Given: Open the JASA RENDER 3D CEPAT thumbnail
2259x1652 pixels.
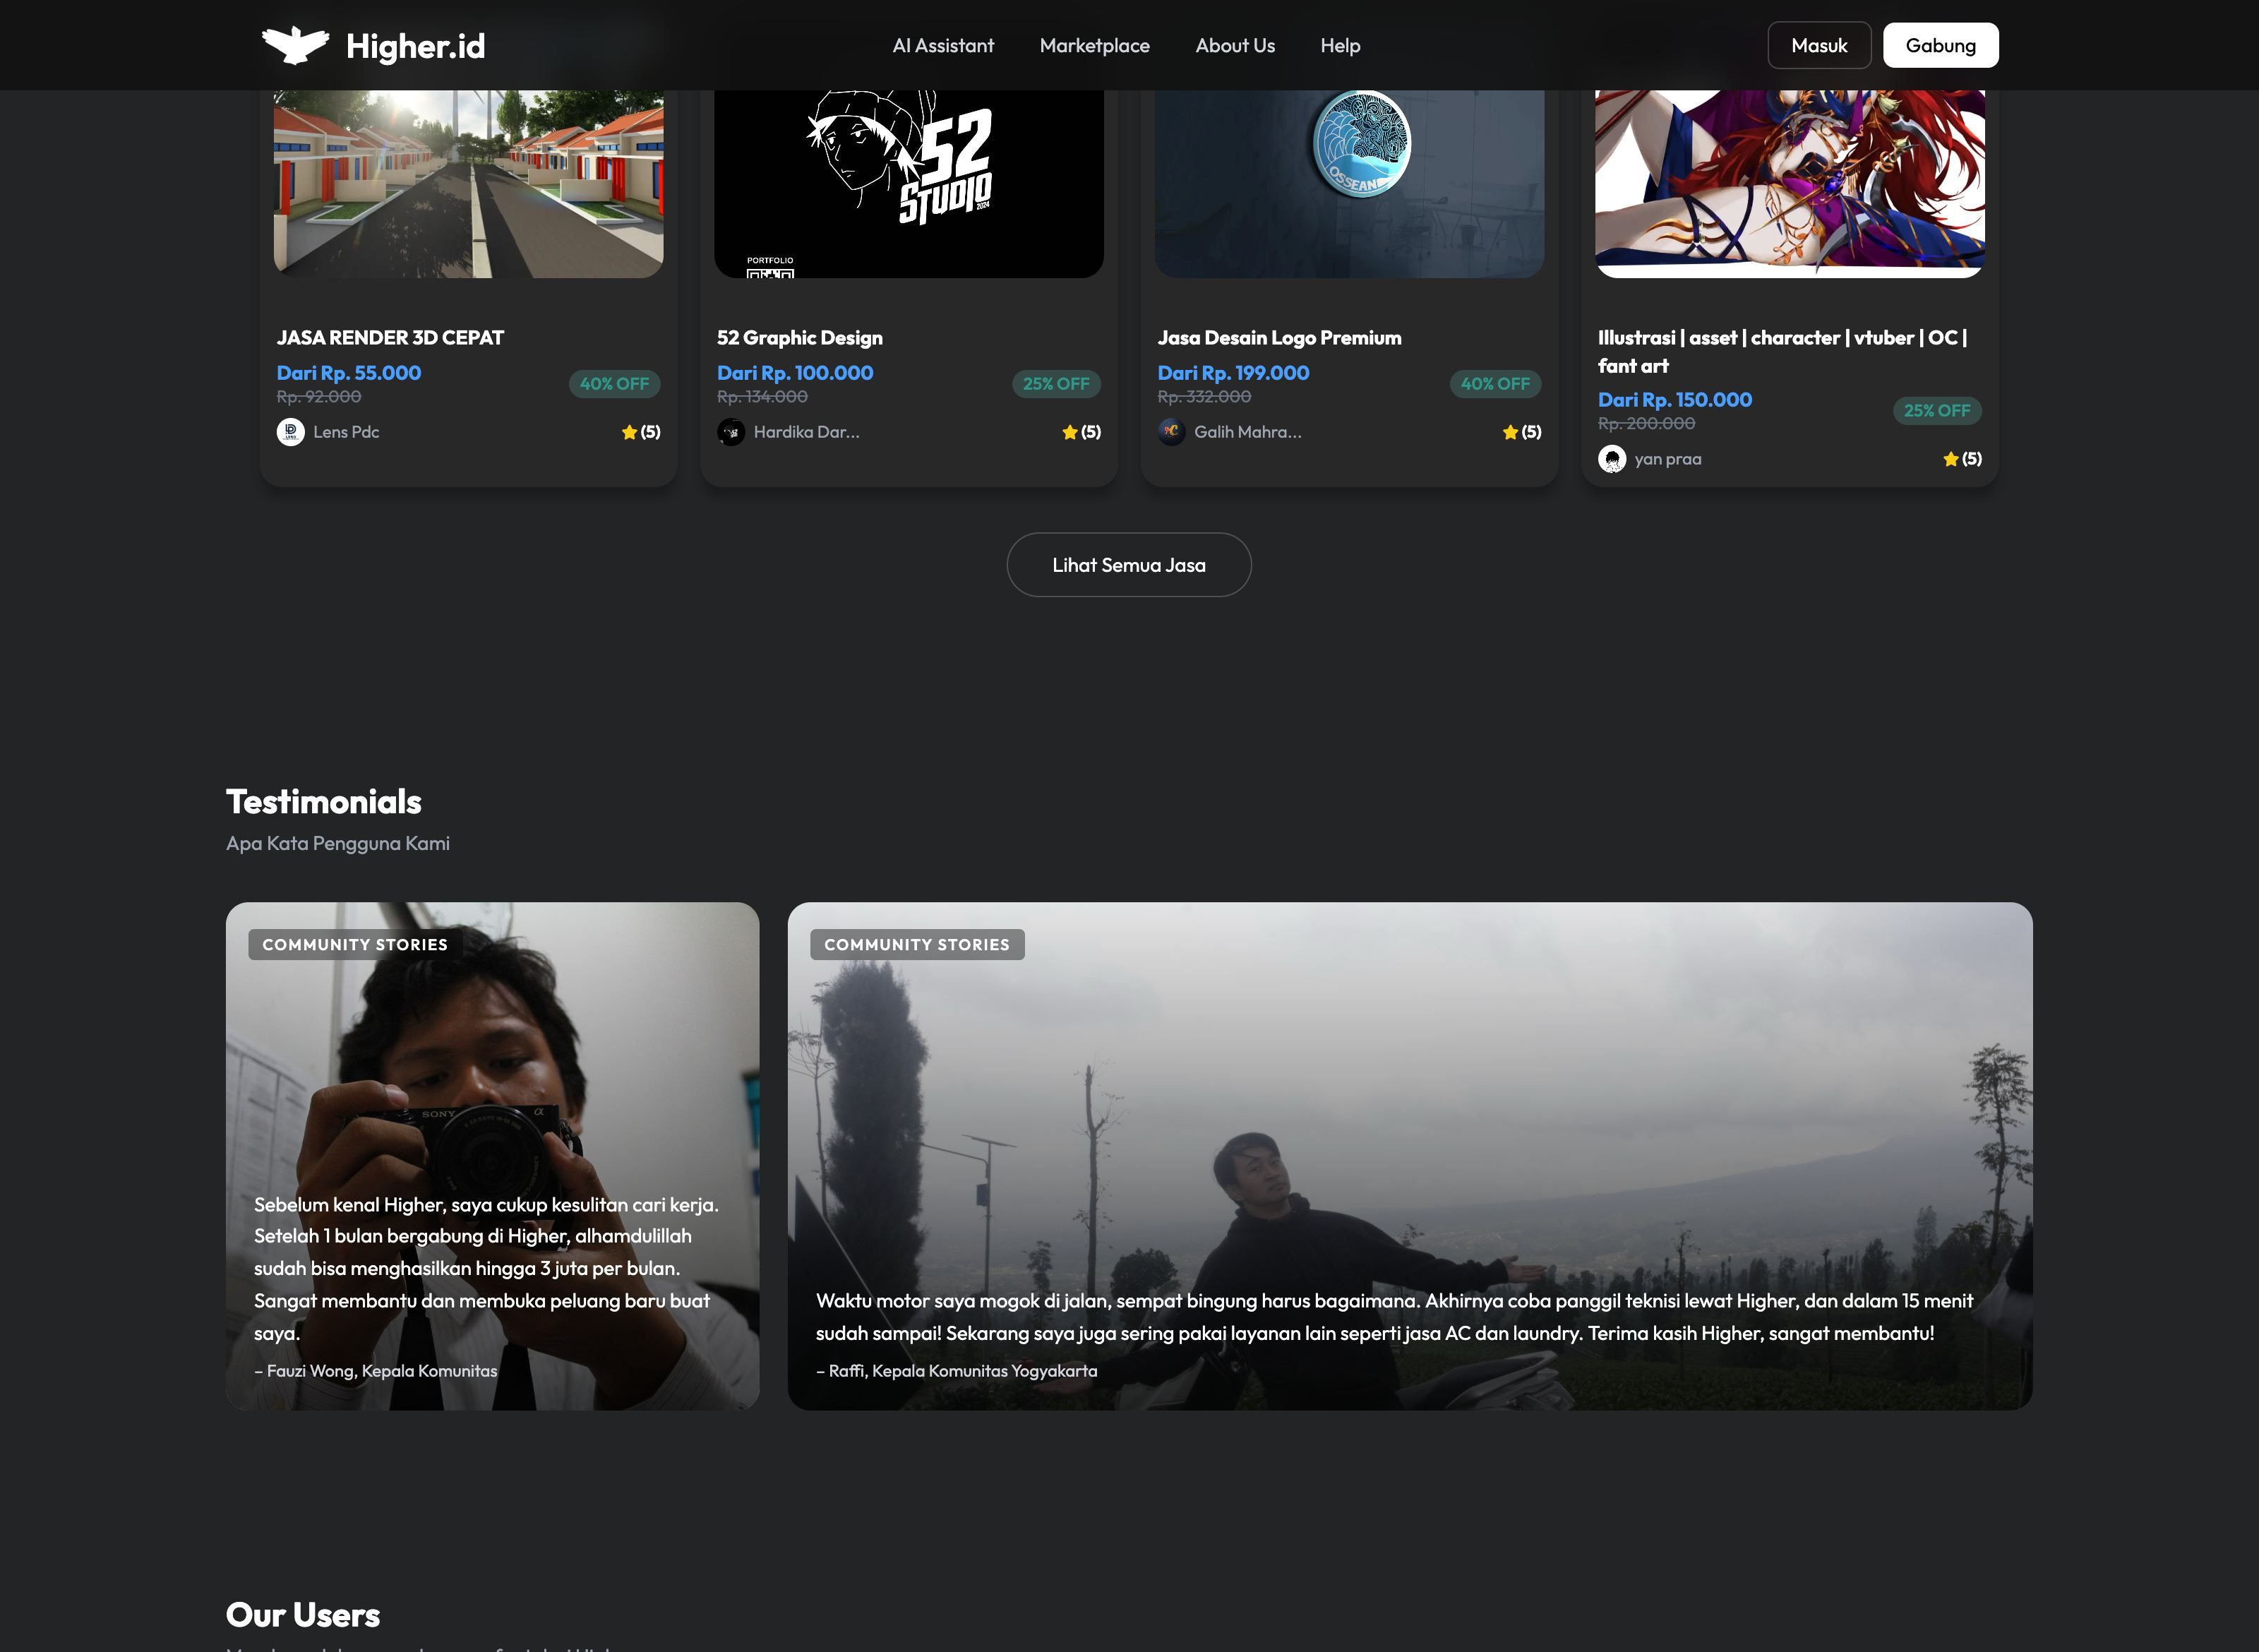Looking at the screenshot, I should click(x=468, y=184).
